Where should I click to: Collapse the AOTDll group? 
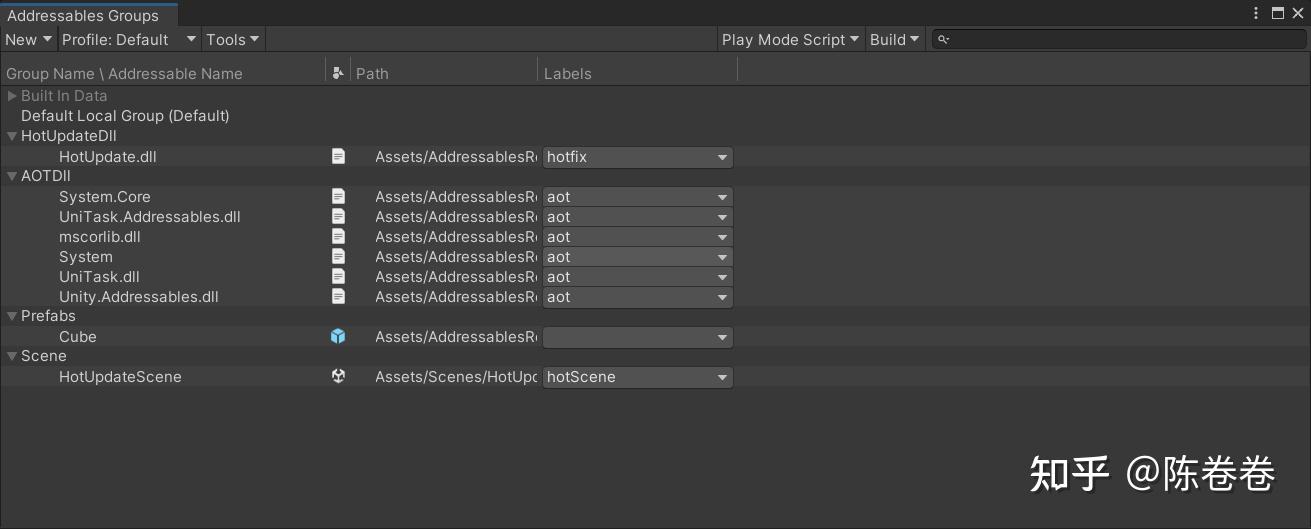[x=12, y=176]
